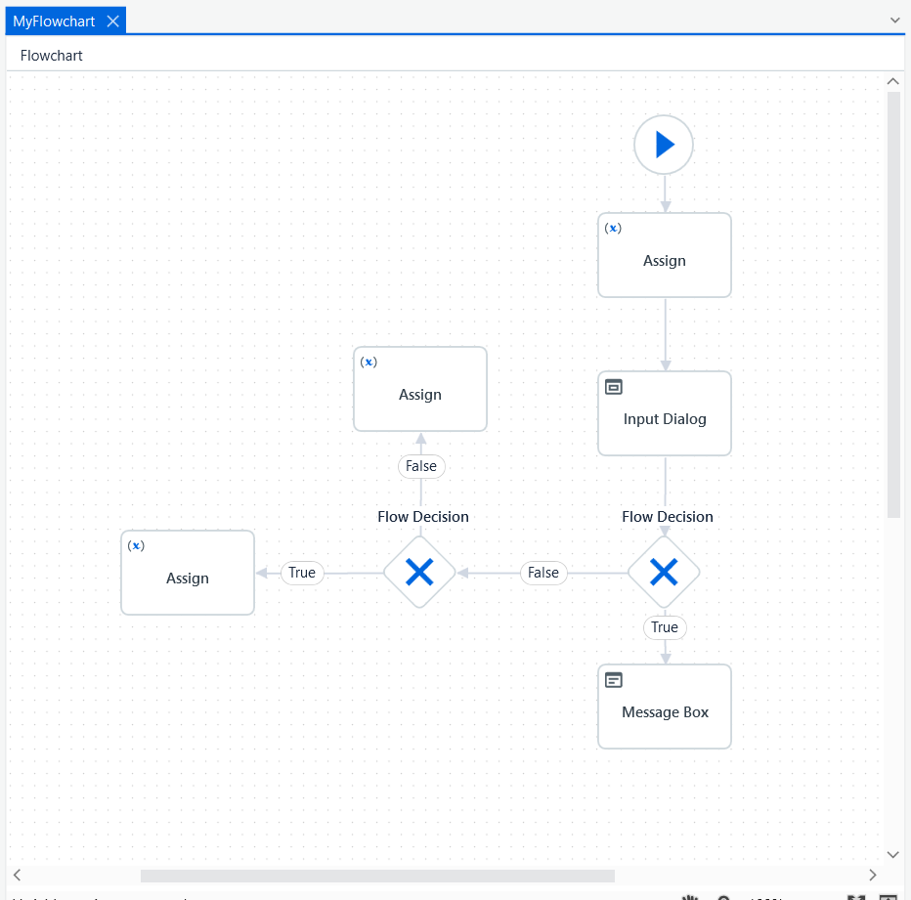Click the Start node play icon
The width and height of the screenshot is (911, 900).
pos(663,145)
